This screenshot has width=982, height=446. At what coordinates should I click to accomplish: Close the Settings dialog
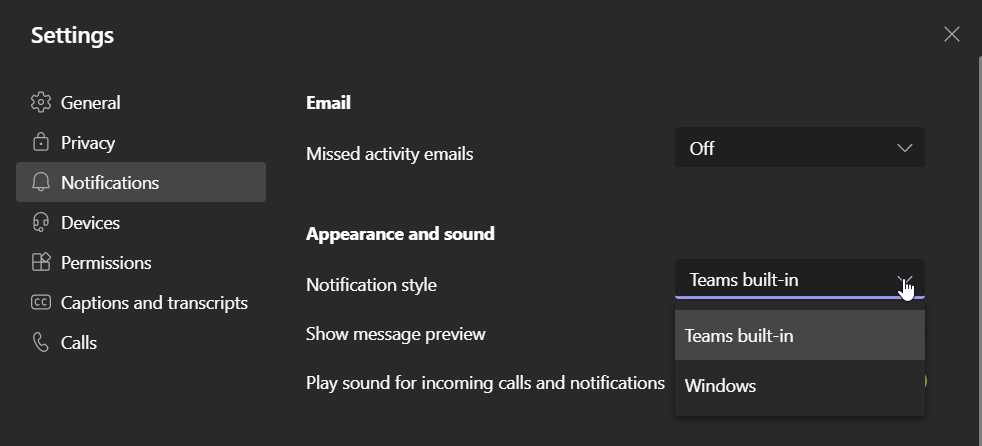click(951, 34)
